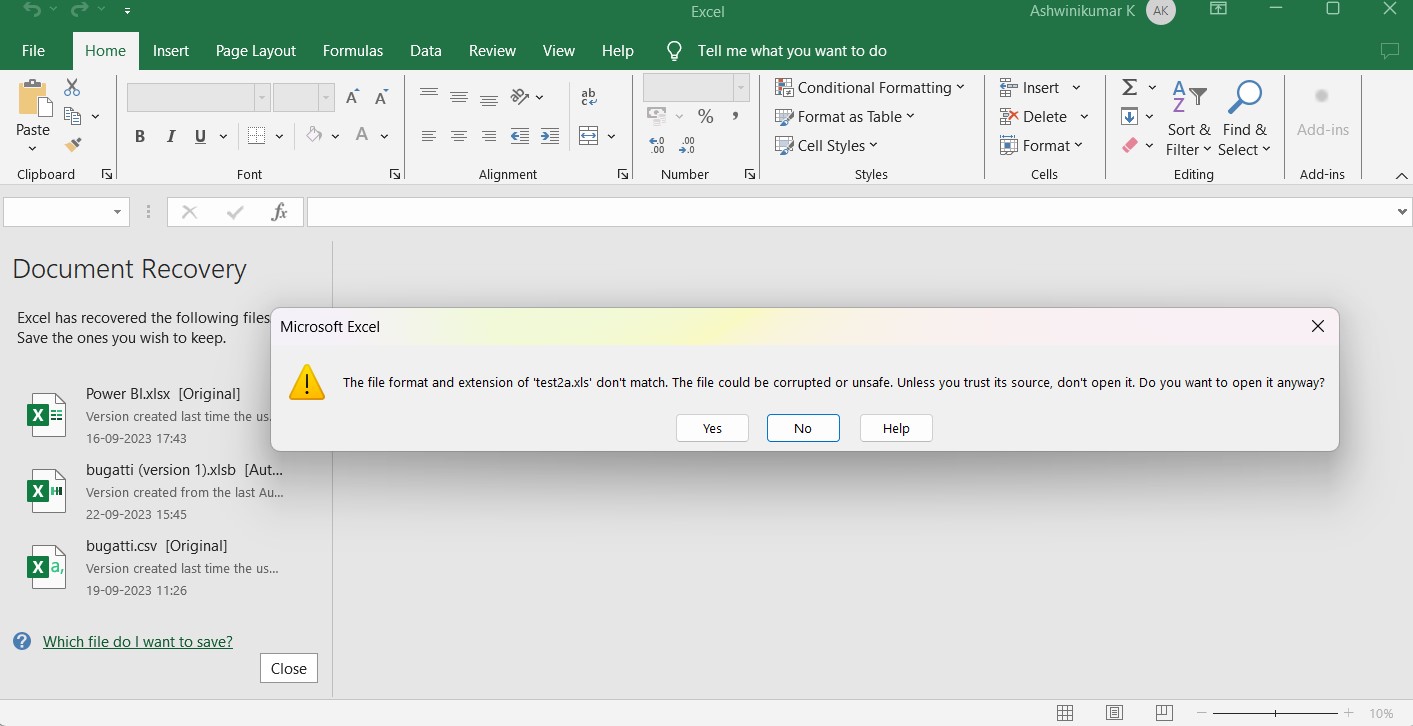1413x726 pixels.
Task: Toggle Bold formatting
Action: pos(140,136)
